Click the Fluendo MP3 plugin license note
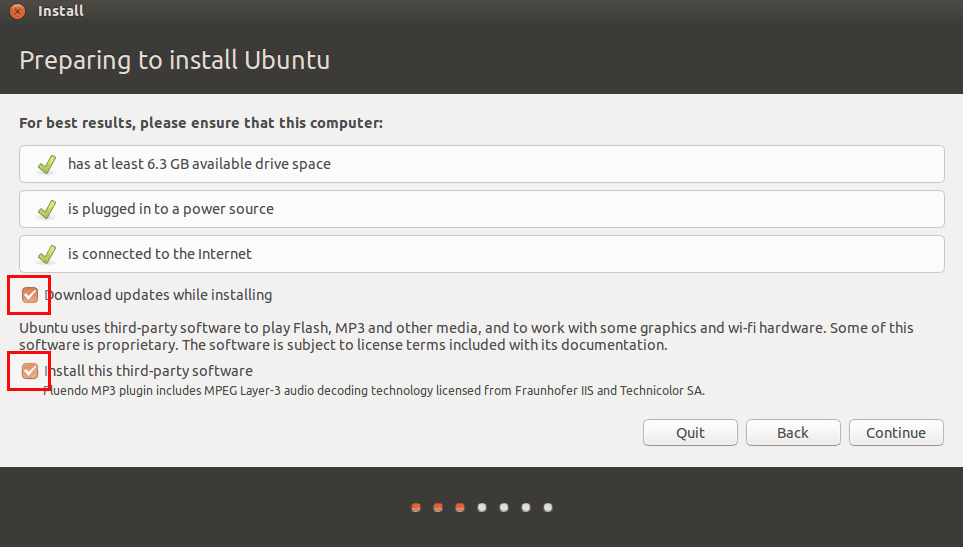The width and height of the screenshot is (963, 547). click(x=374, y=390)
